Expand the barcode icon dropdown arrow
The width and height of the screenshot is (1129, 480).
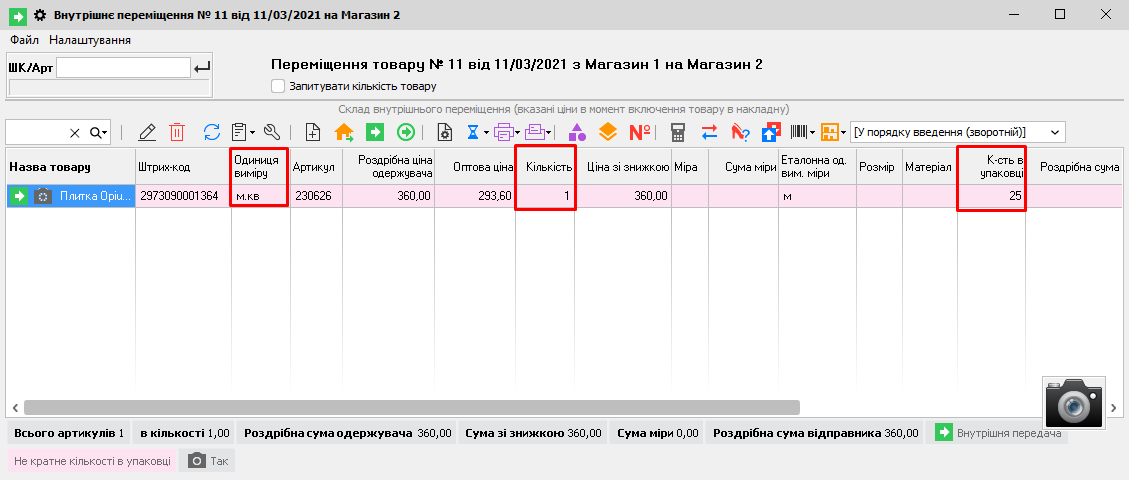click(x=811, y=132)
